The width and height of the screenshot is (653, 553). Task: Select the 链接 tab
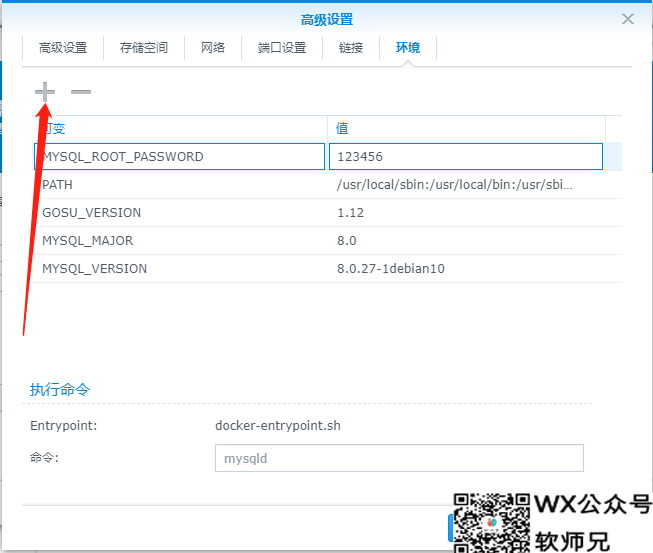351,48
